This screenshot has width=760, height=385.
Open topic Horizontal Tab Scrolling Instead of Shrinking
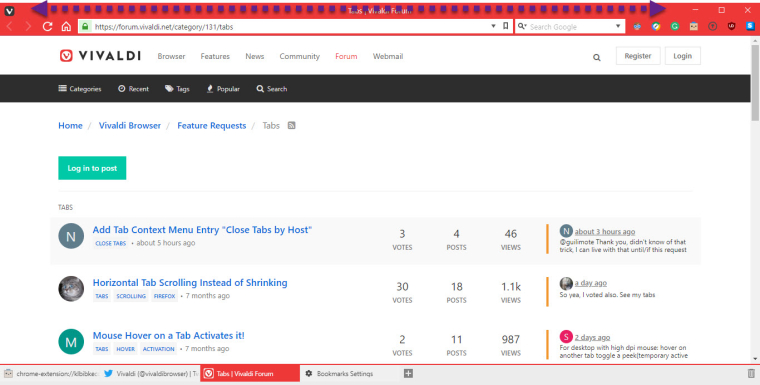(190, 283)
